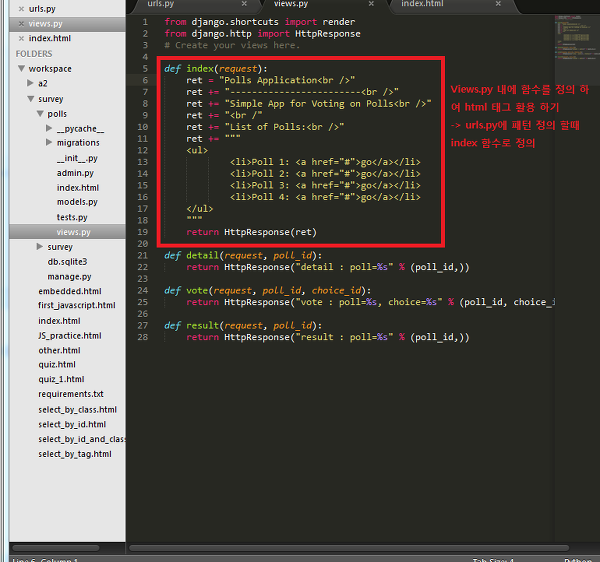Open __init__.py in polls folder

[77, 158]
